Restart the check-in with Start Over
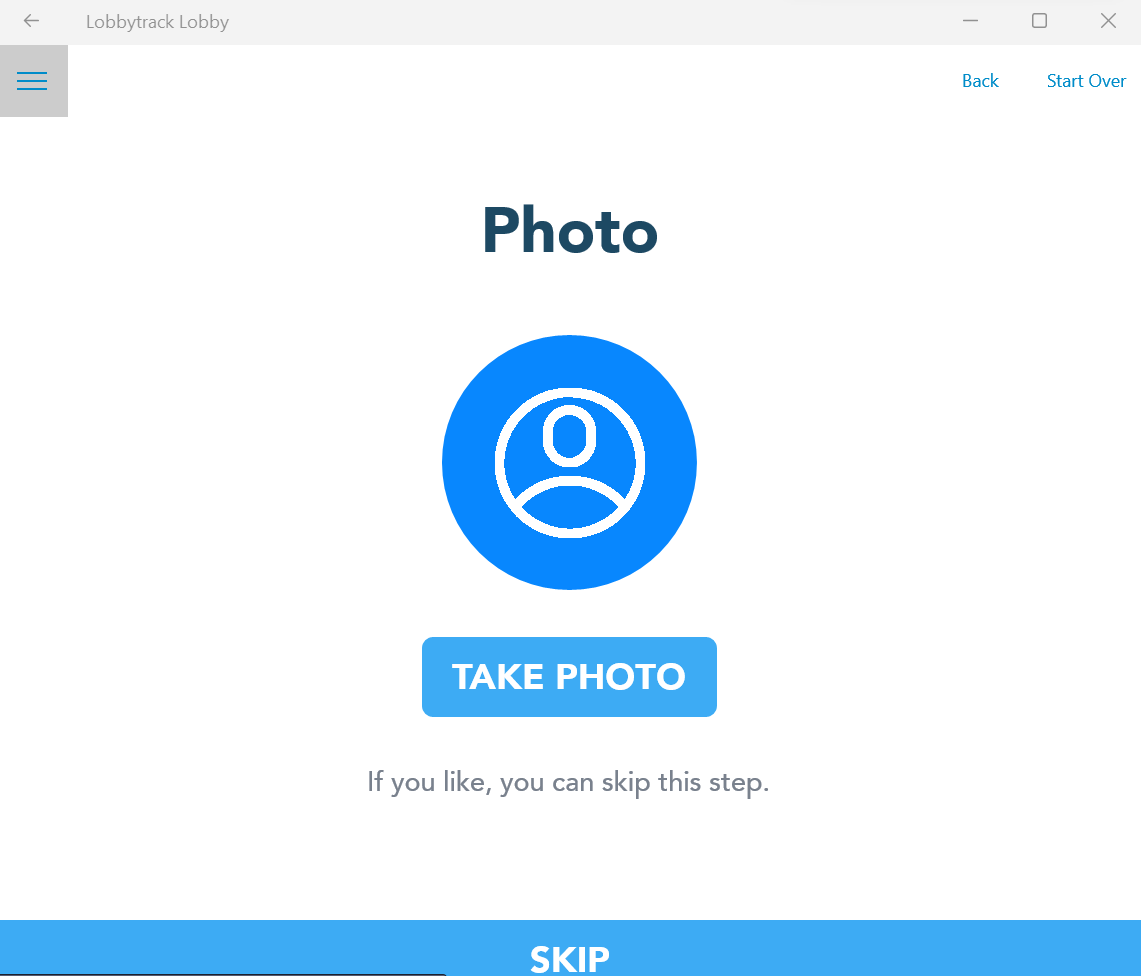Viewport: 1141px width, 976px height. click(x=1086, y=81)
